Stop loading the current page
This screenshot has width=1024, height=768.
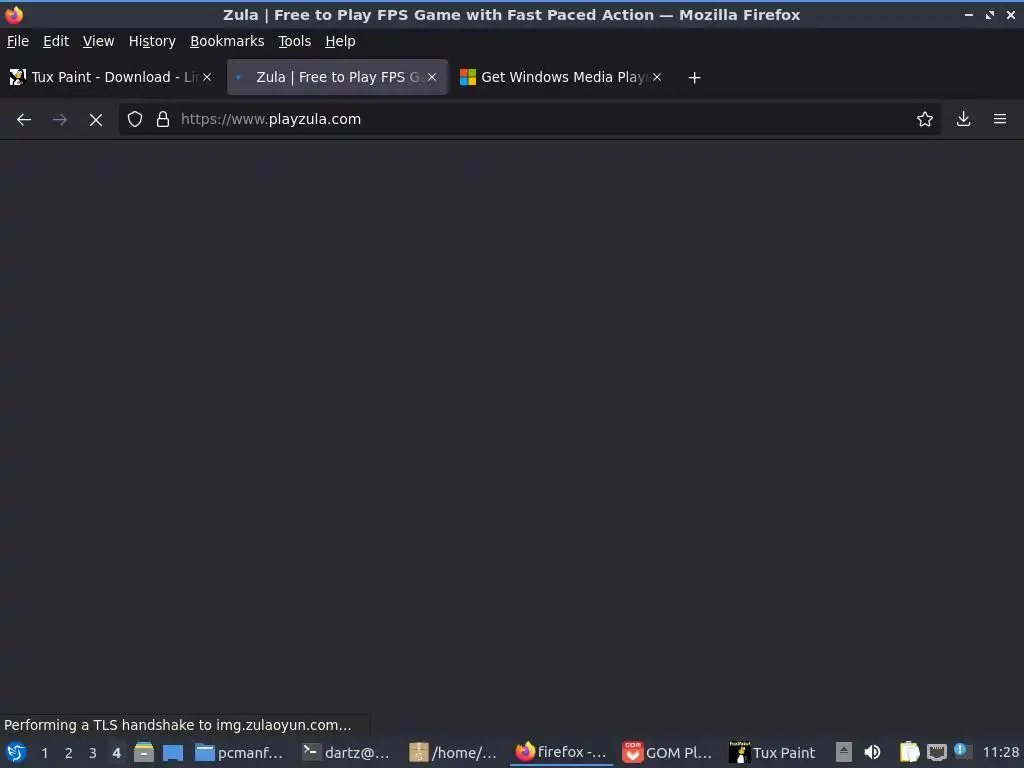[95, 120]
